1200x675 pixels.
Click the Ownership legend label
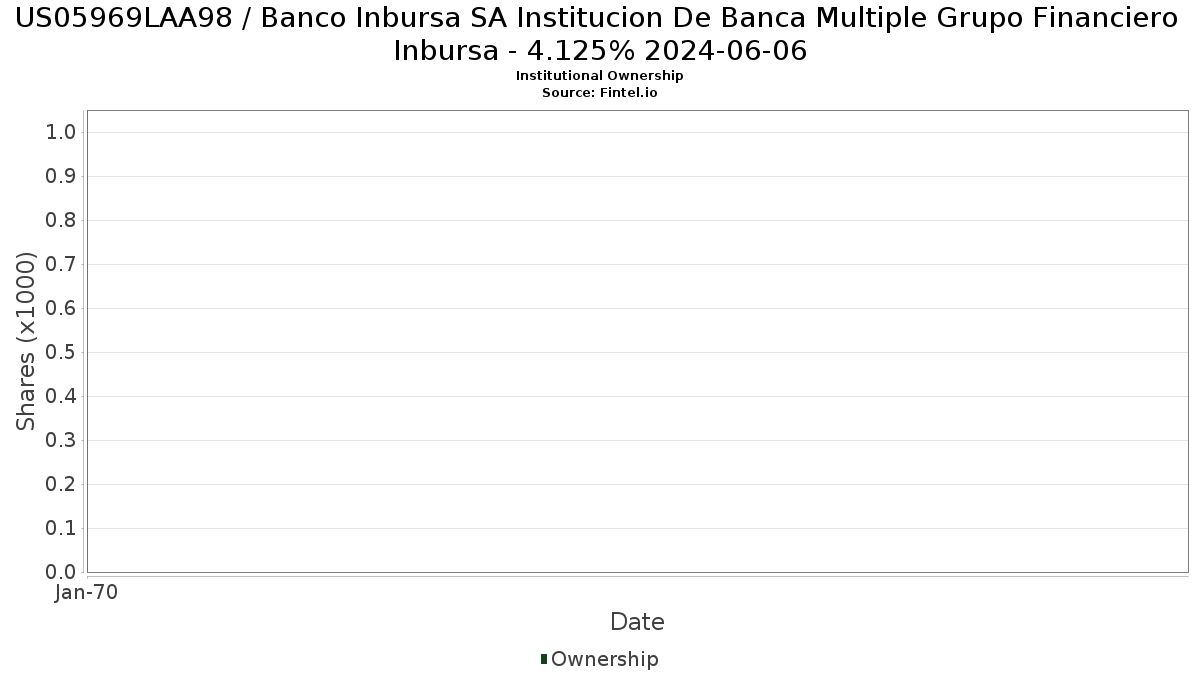coord(605,659)
